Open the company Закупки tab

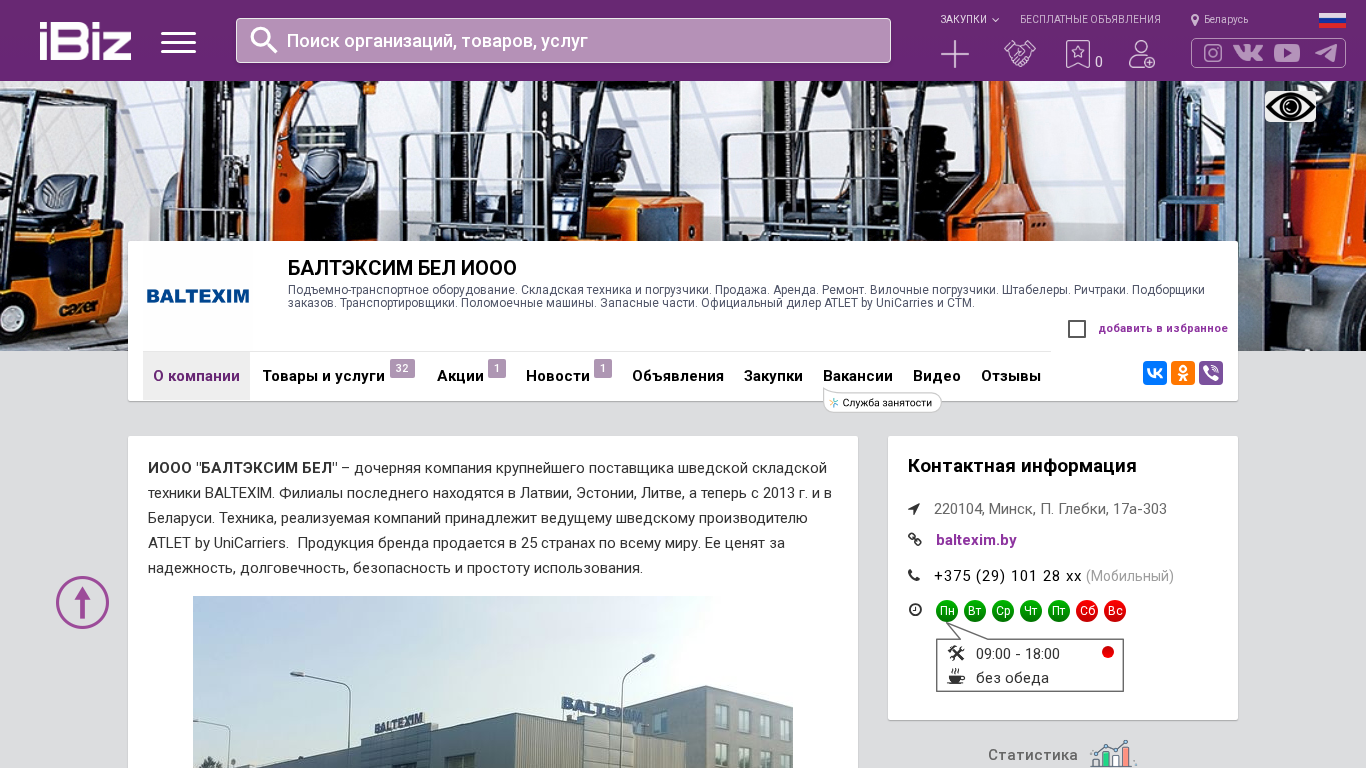click(x=773, y=376)
